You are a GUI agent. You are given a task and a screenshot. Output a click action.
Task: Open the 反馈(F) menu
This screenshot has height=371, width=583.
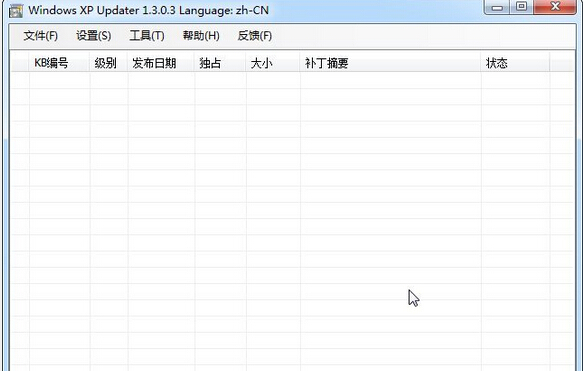255,36
